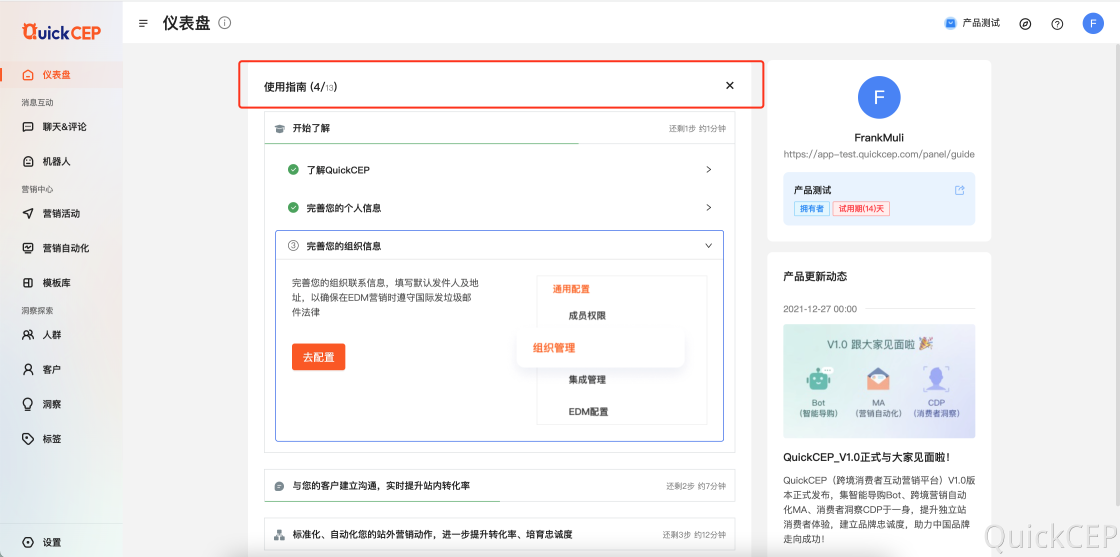This screenshot has width=1120, height=557.
Task: Click the tag icon for 标签
Action: (28, 439)
